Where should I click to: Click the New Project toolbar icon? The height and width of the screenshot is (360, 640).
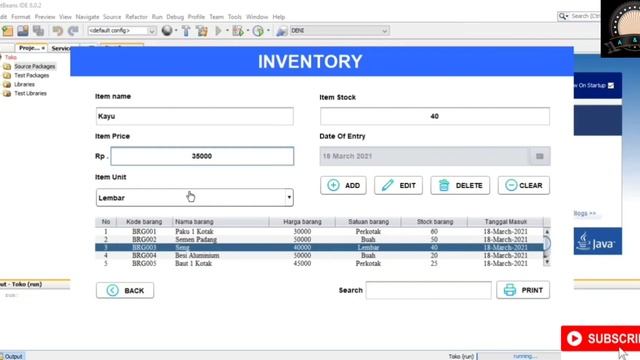pos(8,31)
